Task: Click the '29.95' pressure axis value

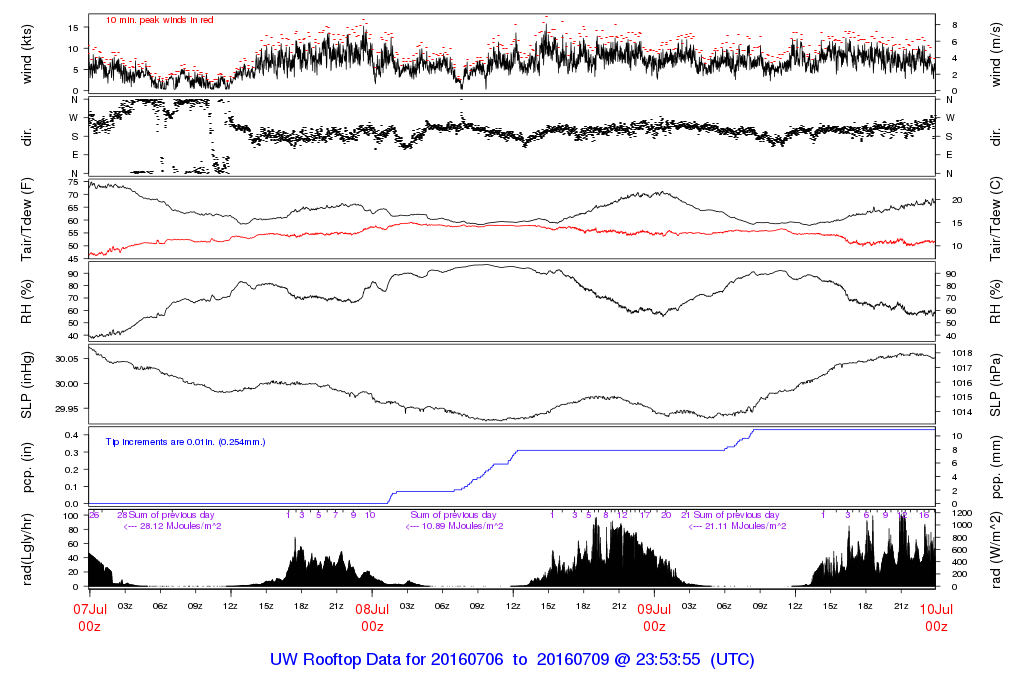Action: tap(67, 409)
